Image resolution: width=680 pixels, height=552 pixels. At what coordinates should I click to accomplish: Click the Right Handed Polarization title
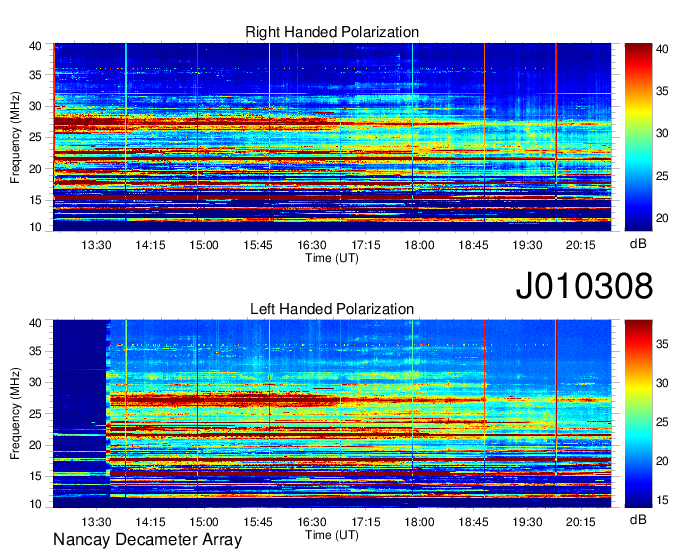point(332,32)
